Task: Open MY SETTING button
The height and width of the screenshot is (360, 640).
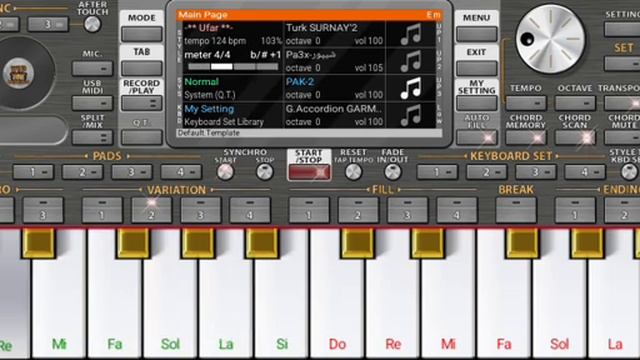Action: (x=476, y=103)
